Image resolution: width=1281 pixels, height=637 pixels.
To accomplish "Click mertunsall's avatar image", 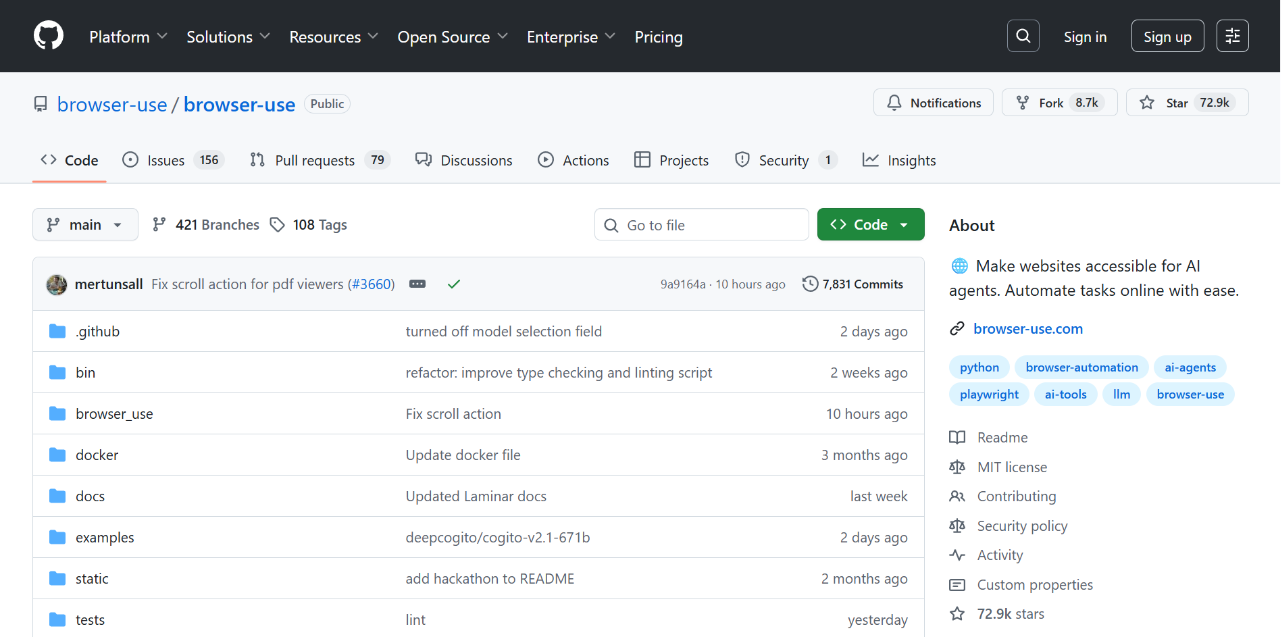I will click(x=57, y=284).
